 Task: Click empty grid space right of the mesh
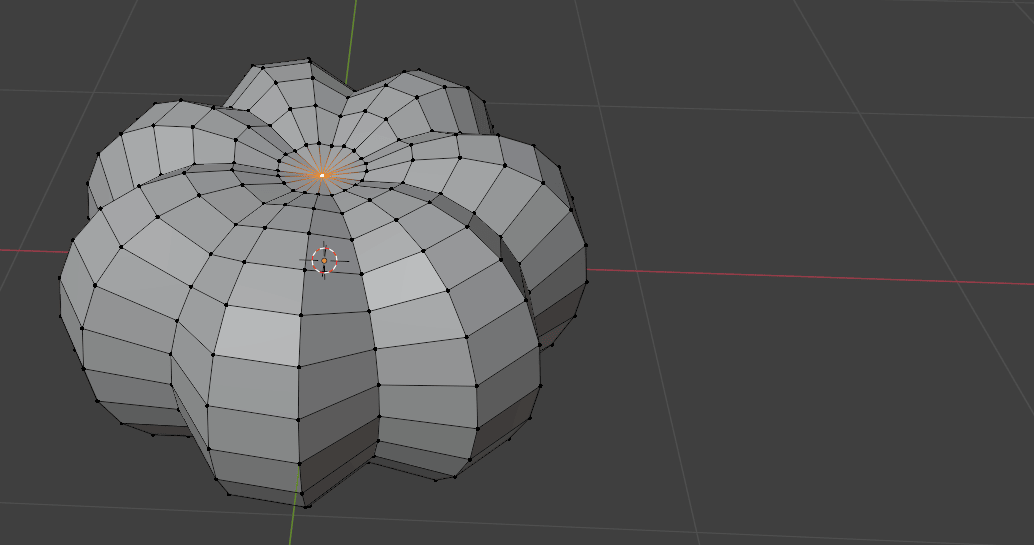click(x=800, y=400)
